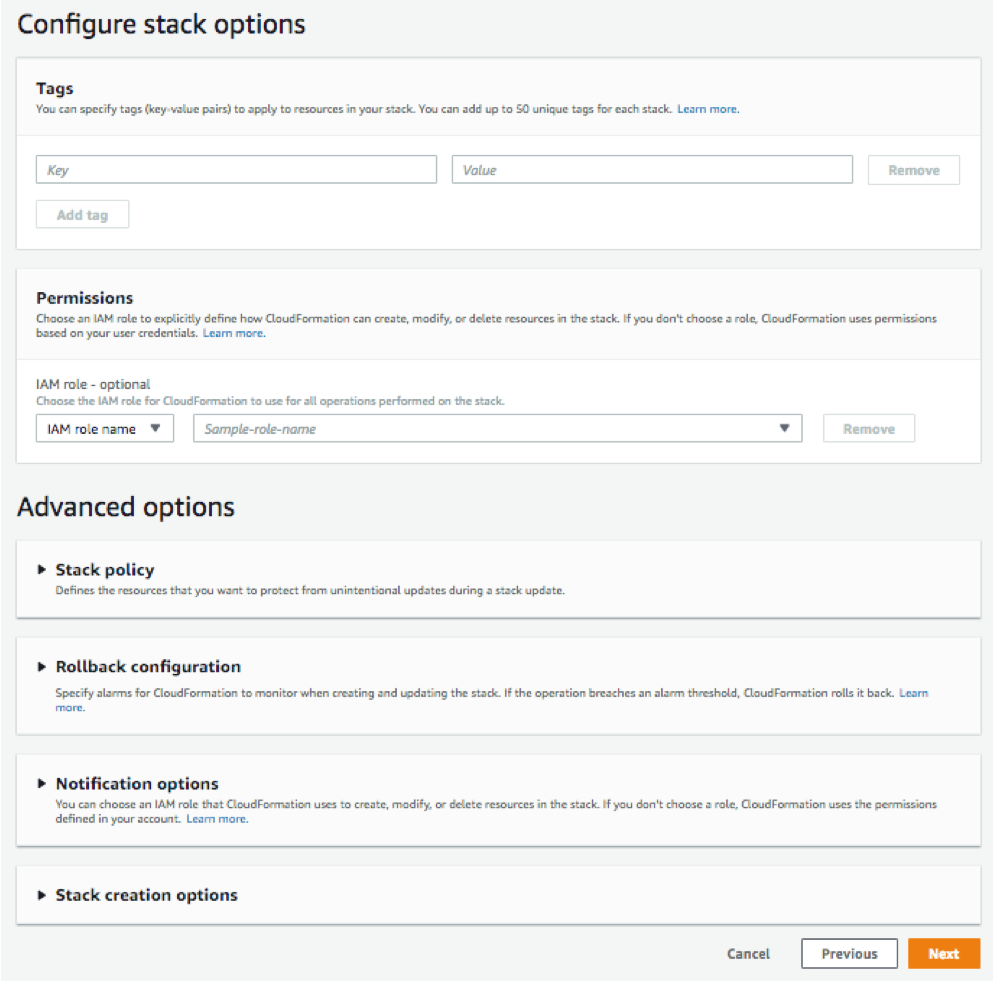Click the Stack policy heading
This screenshot has width=993, height=981.
105,570
